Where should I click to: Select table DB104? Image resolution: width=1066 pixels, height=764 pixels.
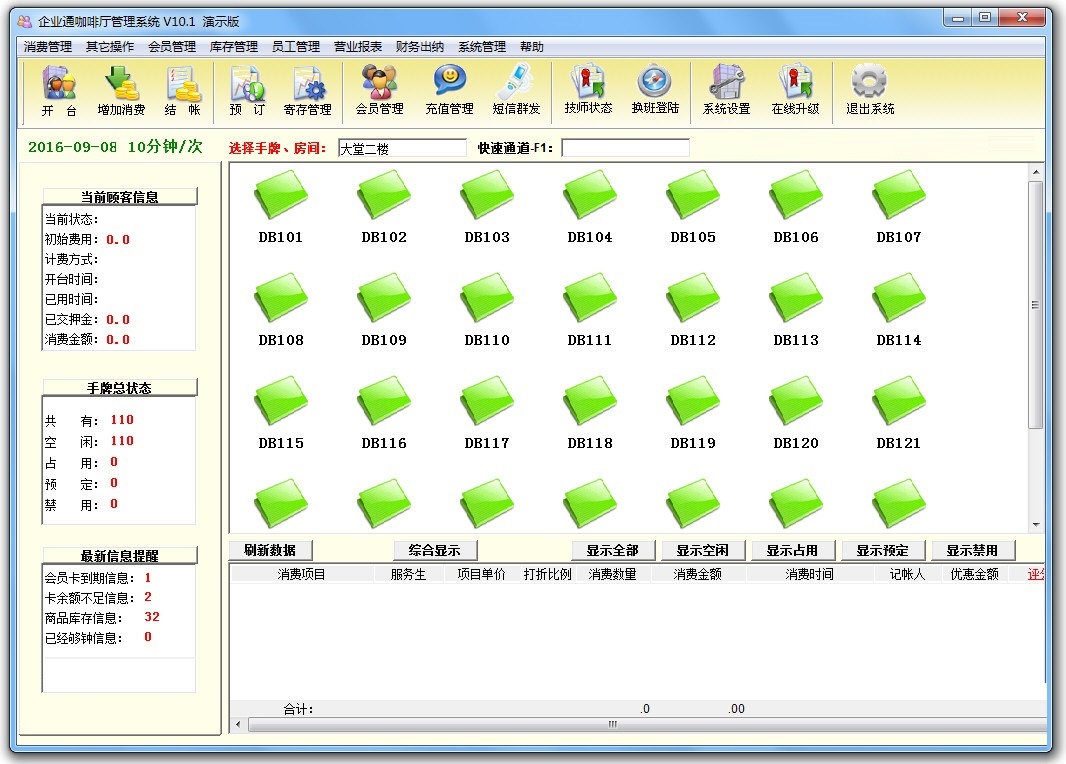[x=589, y=207]
